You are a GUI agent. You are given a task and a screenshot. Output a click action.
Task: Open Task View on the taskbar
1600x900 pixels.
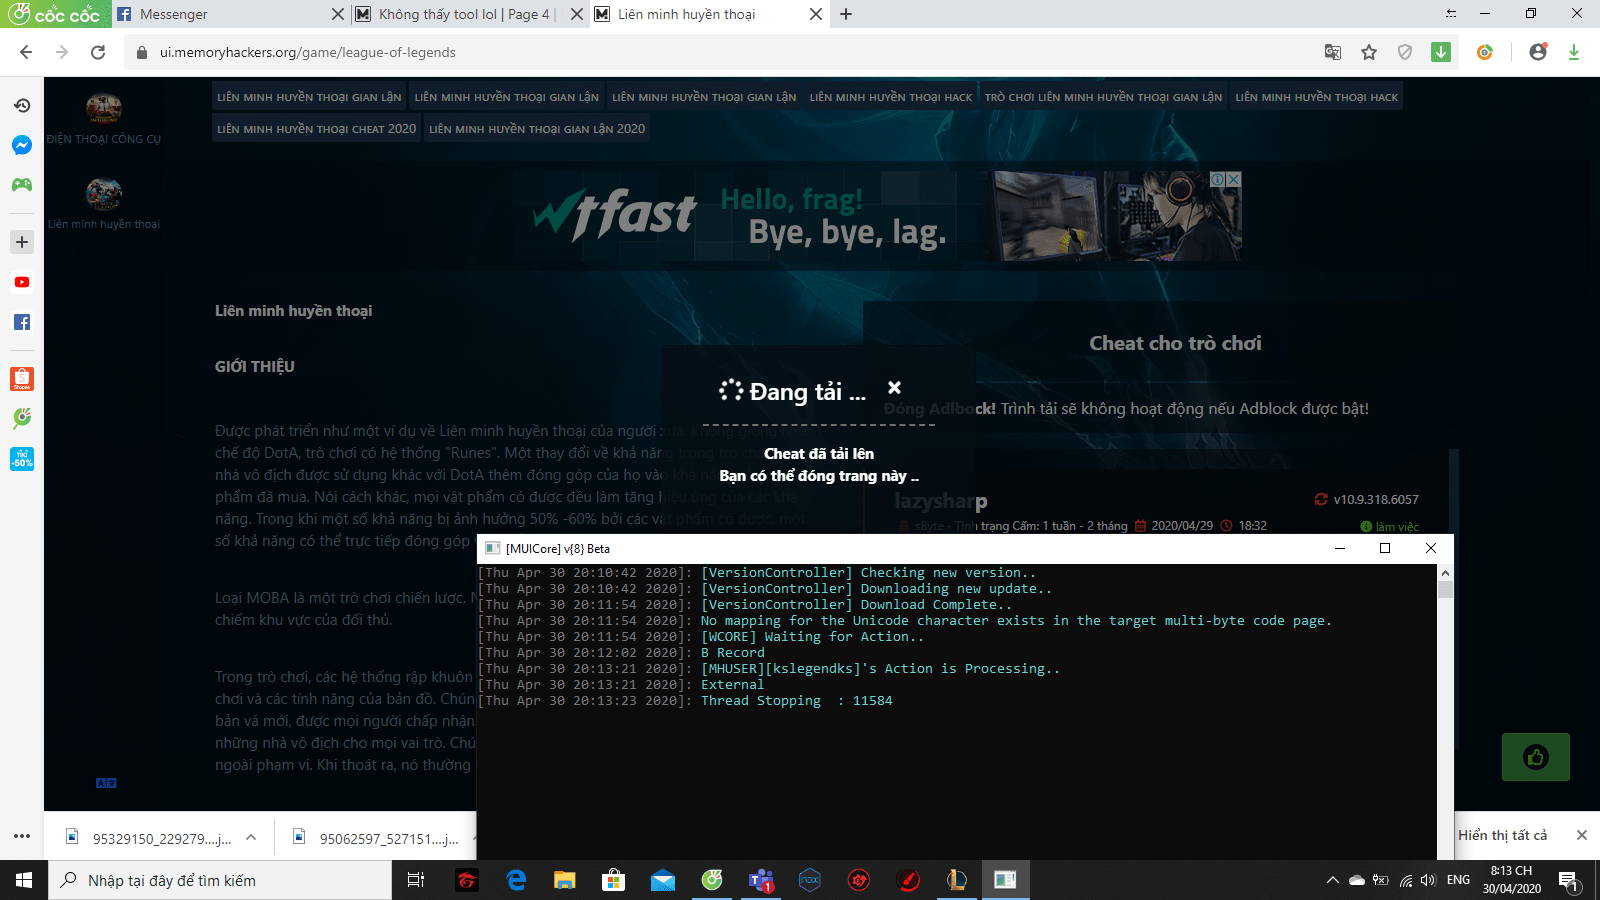pyautogui.click(x=416, y=880)
